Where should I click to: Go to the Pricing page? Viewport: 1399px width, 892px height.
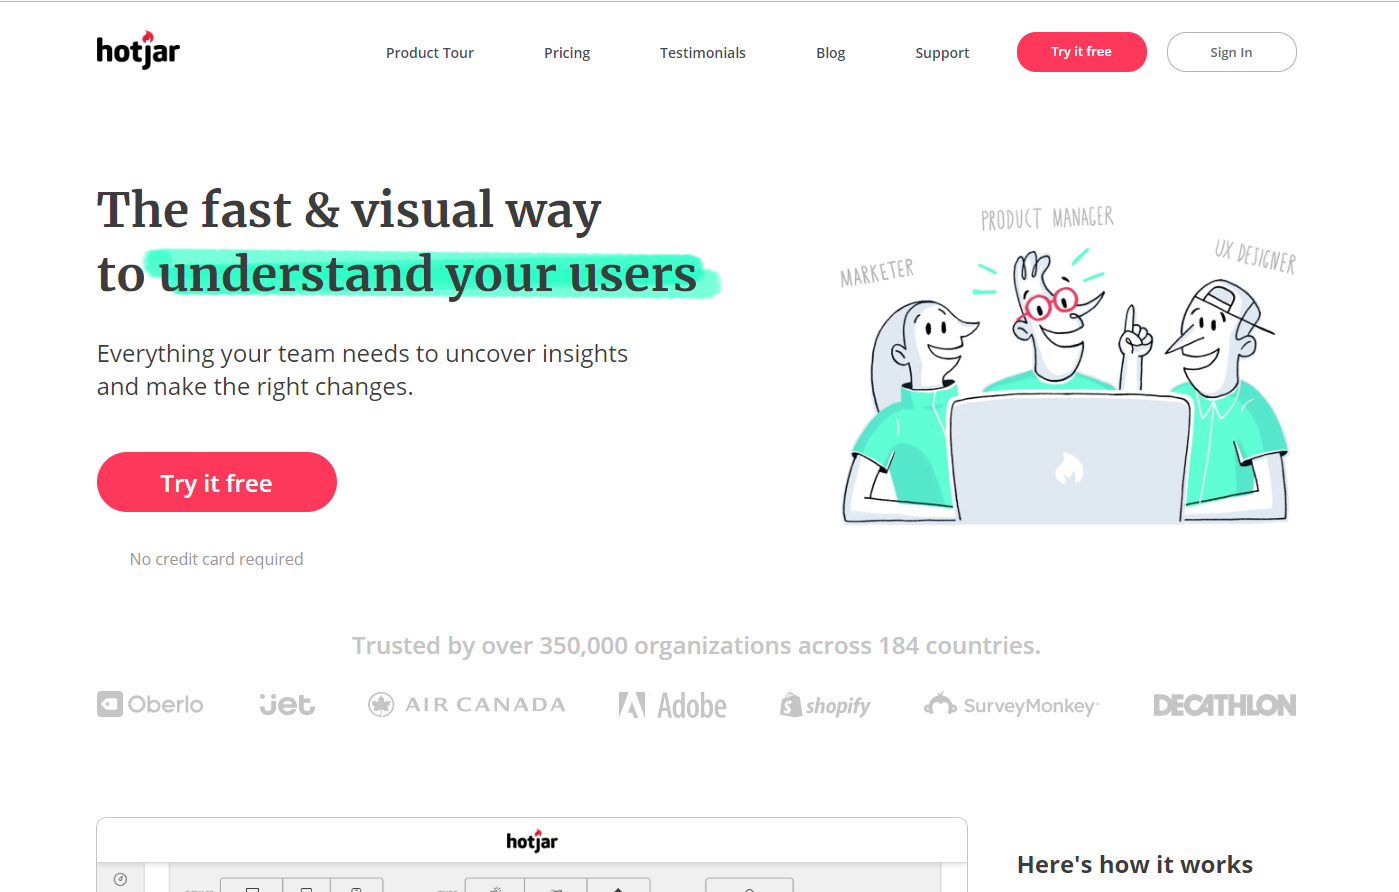(567, 53)
